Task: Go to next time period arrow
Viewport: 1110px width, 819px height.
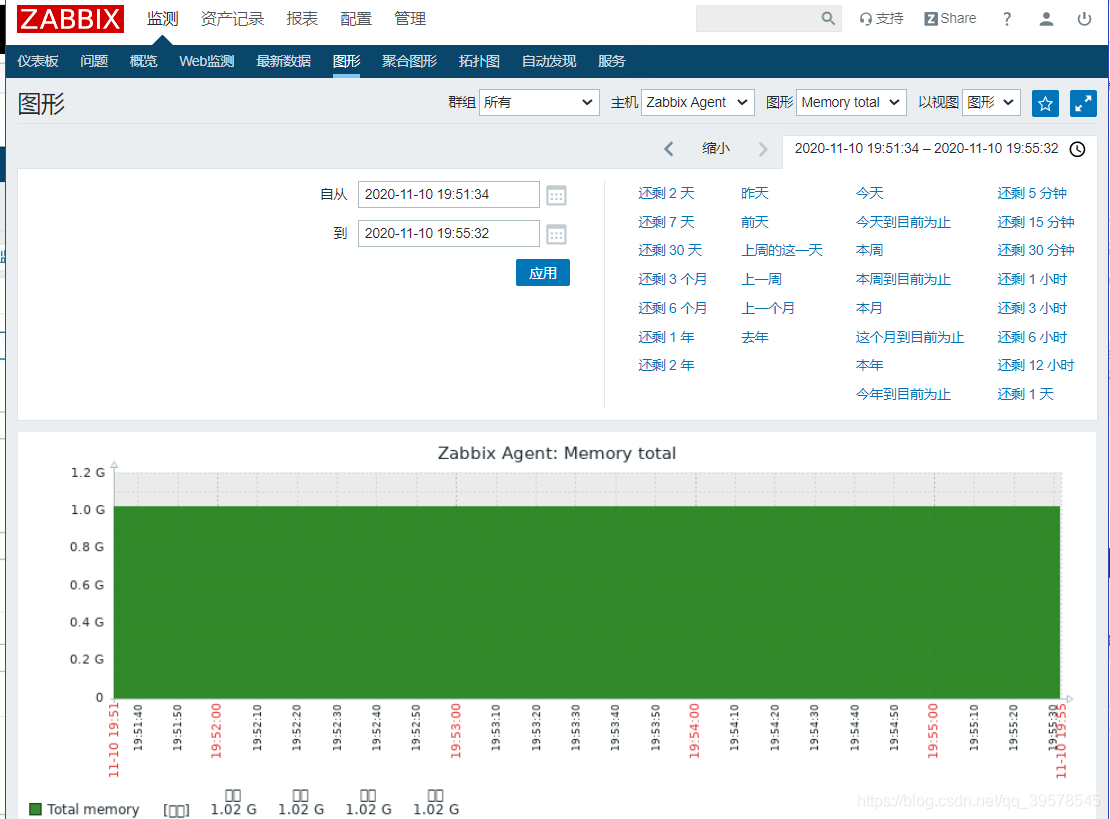Action: [x=762, y=149]
